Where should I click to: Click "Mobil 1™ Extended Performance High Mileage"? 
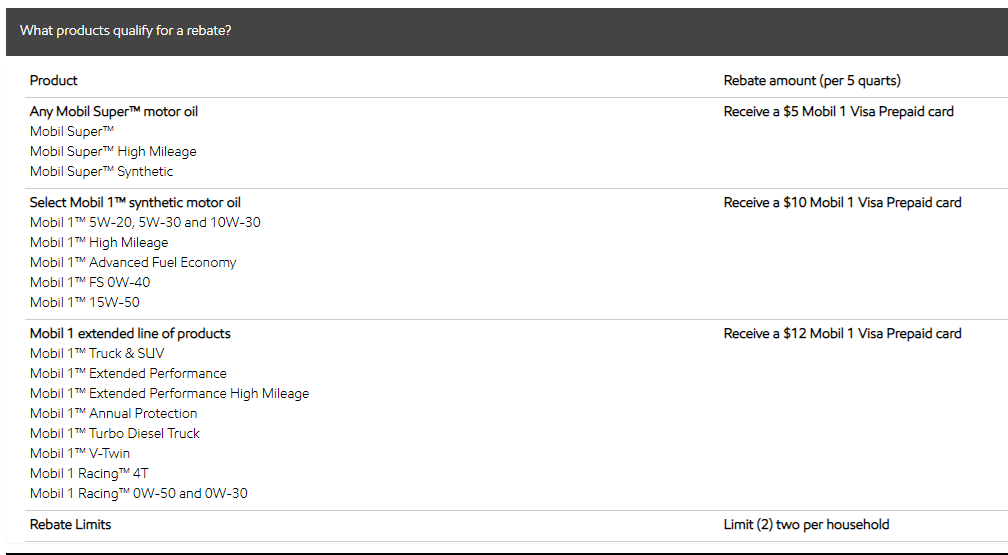[170, 394]
